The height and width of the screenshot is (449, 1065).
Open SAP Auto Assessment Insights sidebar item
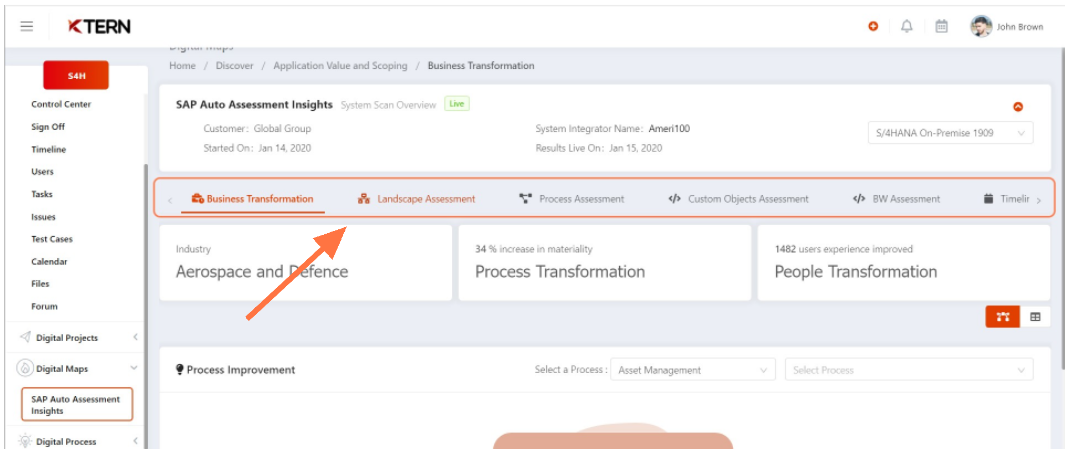(77, 405)
